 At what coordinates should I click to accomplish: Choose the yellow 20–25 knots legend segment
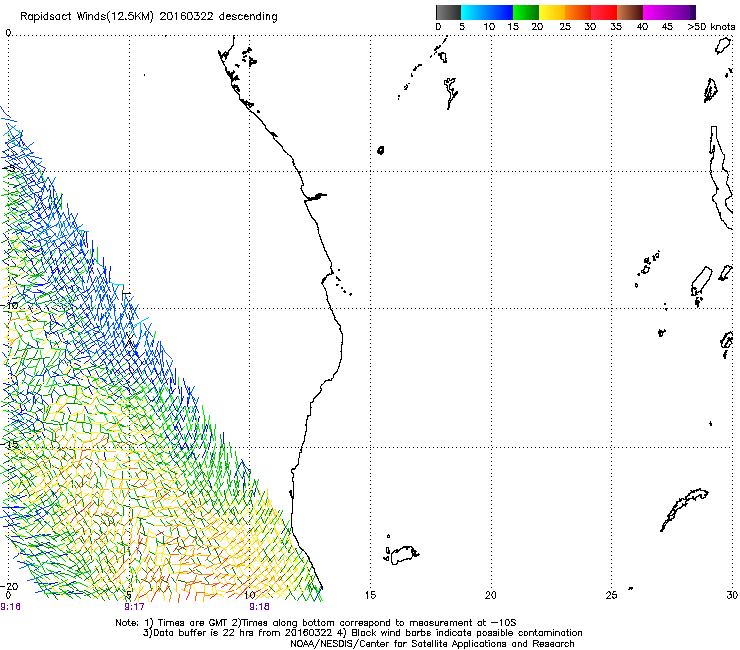[552, 12]
